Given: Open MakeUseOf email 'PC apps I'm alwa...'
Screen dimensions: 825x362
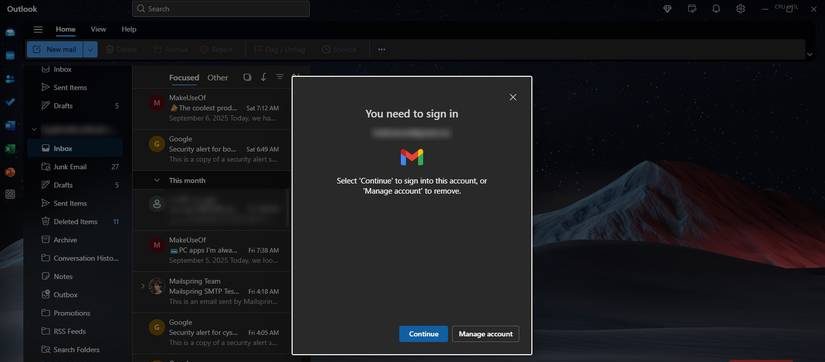Looking at the screenshot, I should 211,250.
